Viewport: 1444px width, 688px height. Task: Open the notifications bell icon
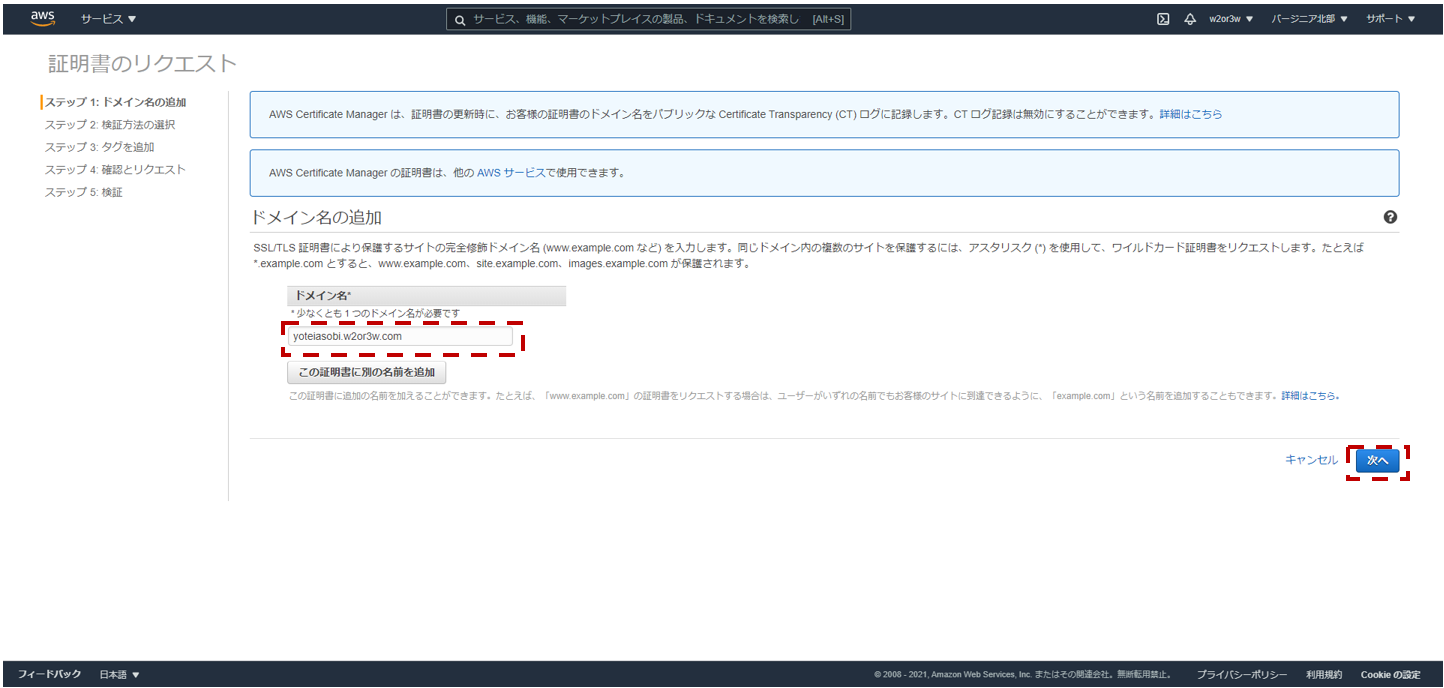tap(1190, 19)
